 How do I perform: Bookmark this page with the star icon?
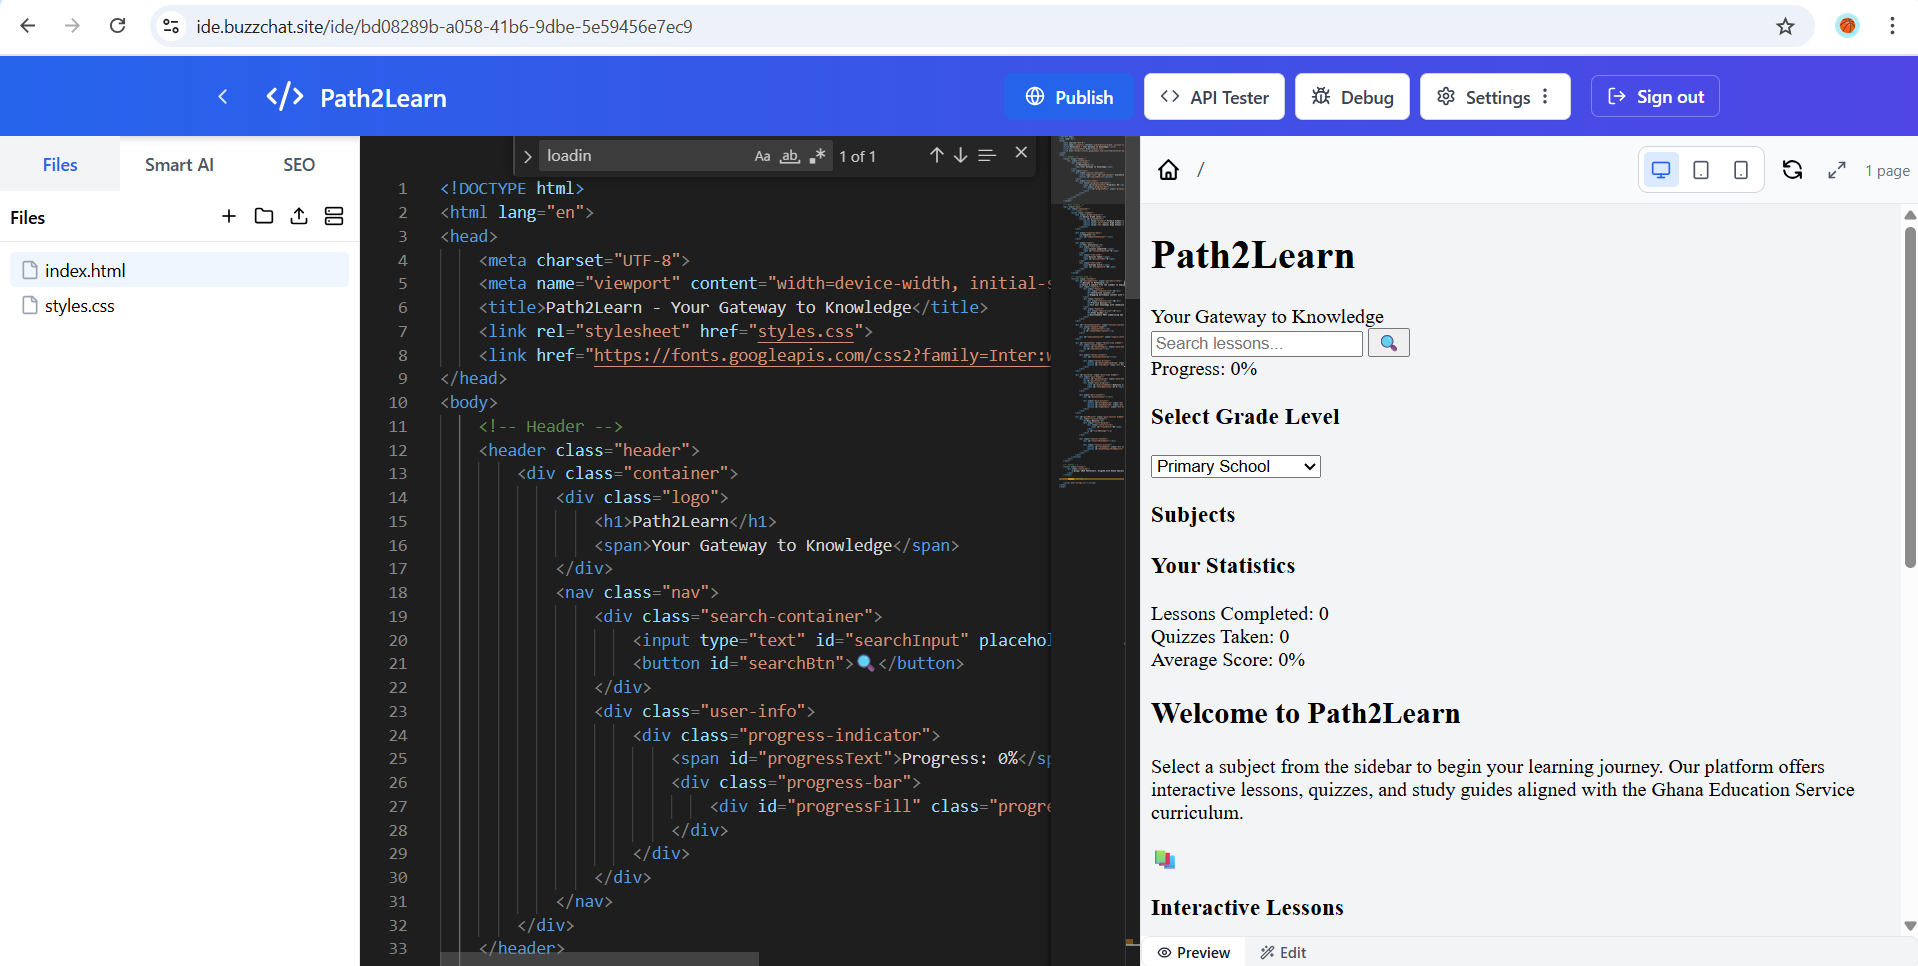[1785, 26]
